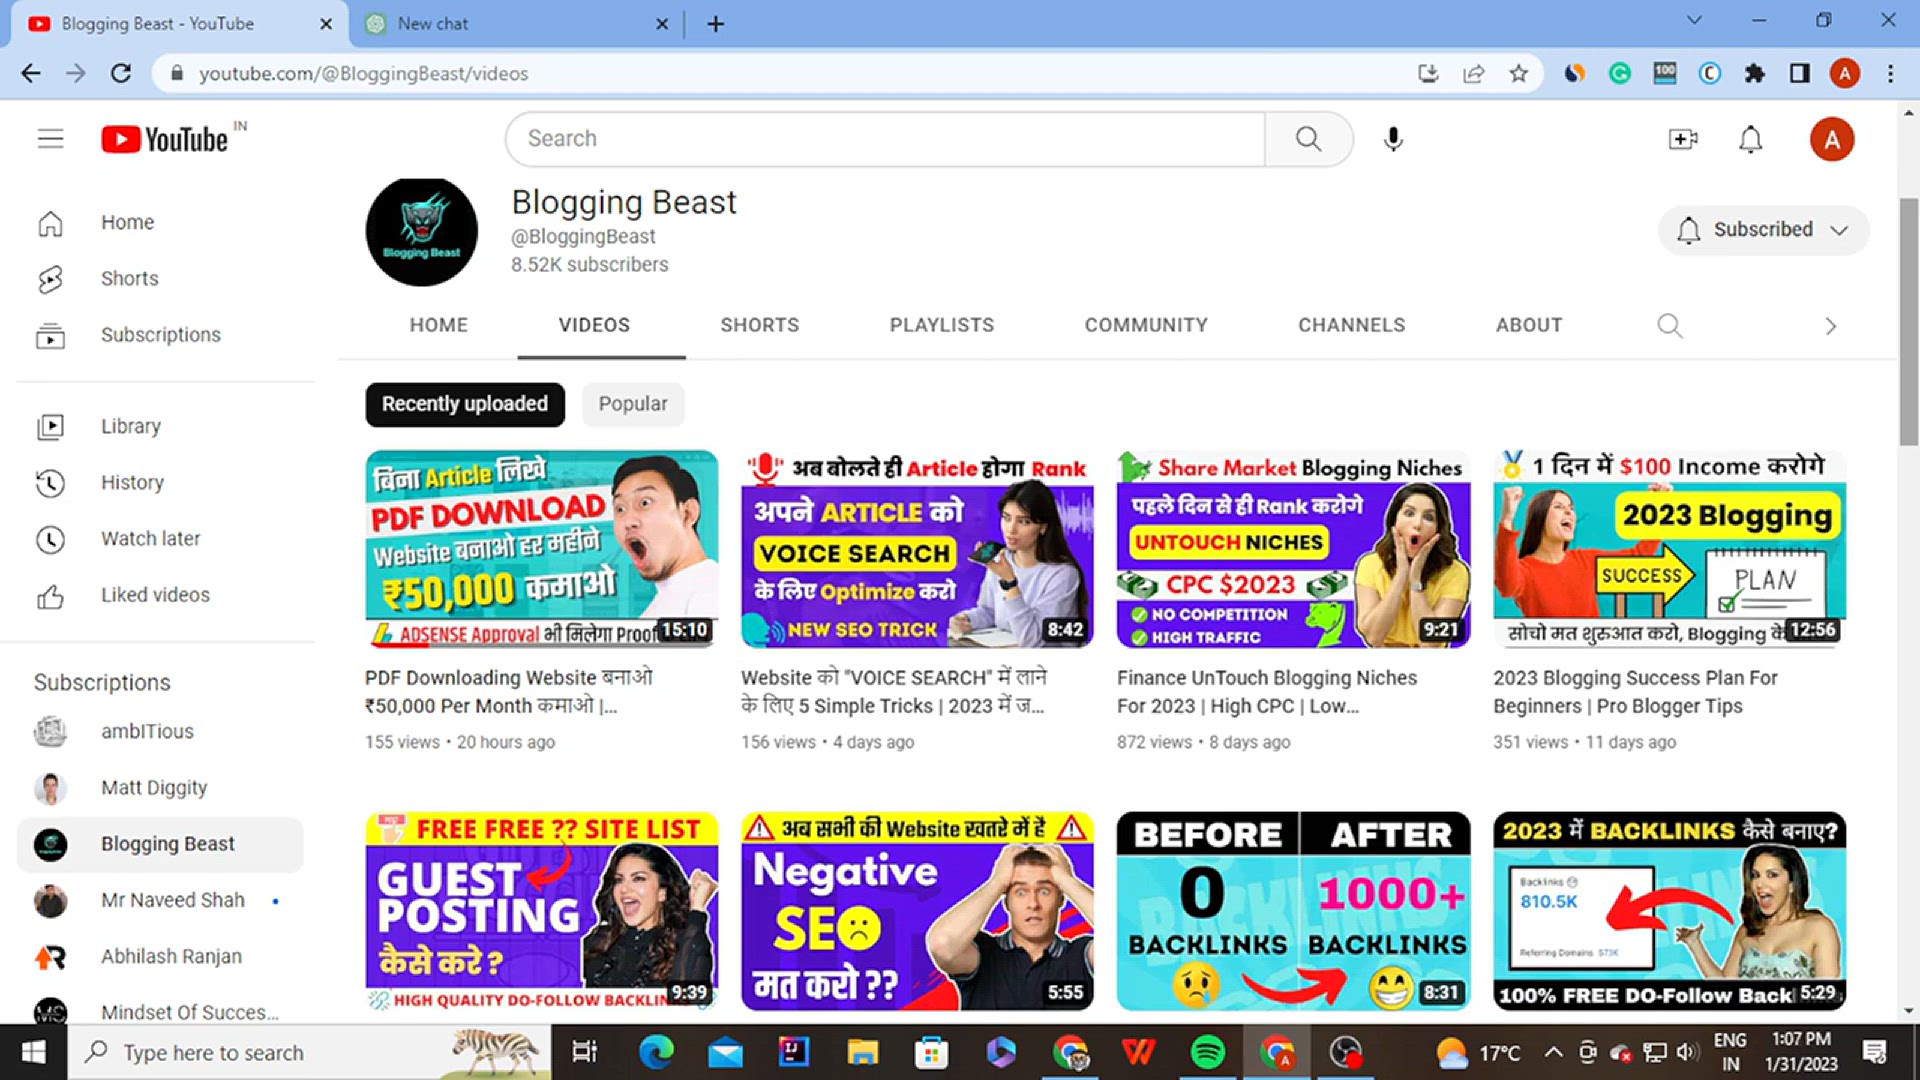Open Mail app from taskbar
The height and width of the screenshot is (1080, 1920).
pyautogui.click(x=725, y=1052)
